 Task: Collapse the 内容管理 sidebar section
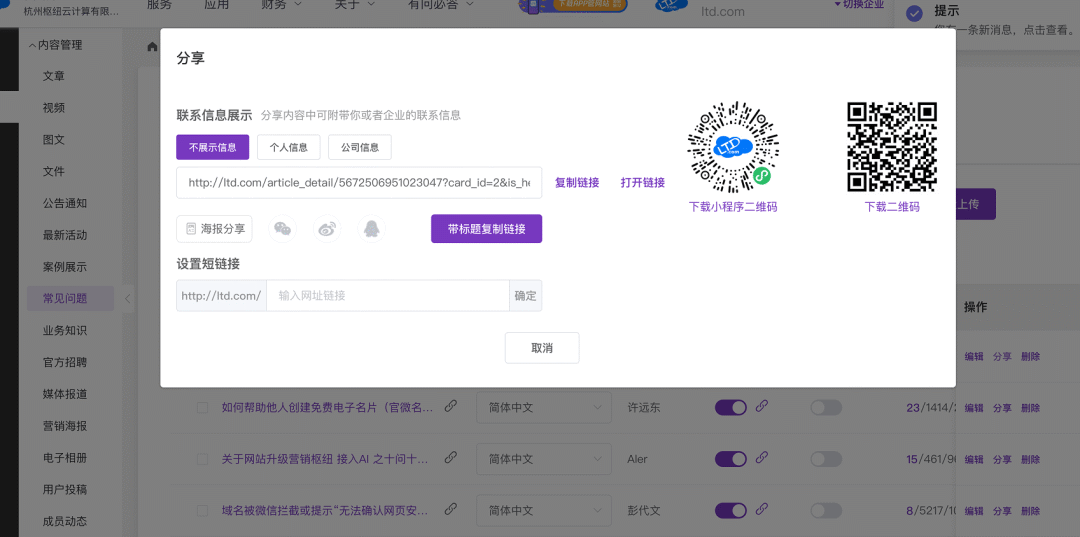pos(55,45)
